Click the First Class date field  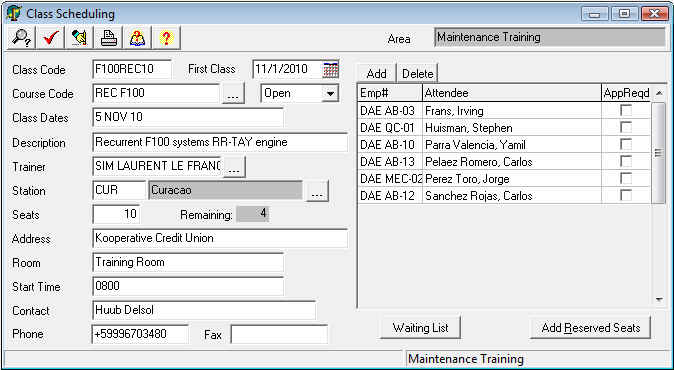pyautogui.click(x=287, y=69)
